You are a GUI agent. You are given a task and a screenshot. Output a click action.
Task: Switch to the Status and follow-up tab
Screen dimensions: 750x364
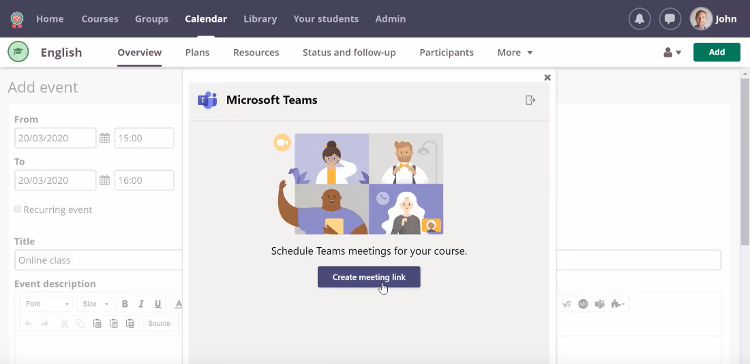(x=349, y=53)
